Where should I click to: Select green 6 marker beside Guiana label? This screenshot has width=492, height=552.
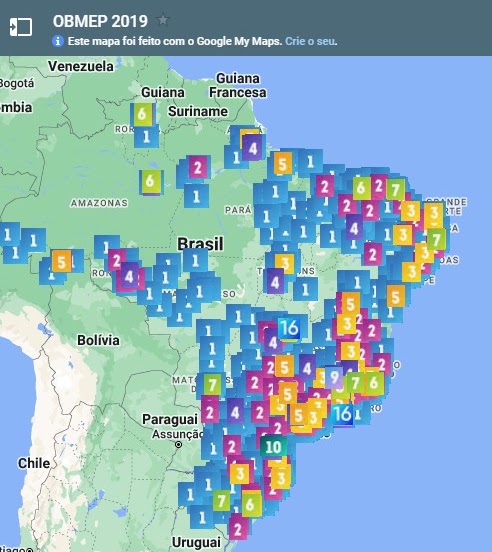(142, 114)
